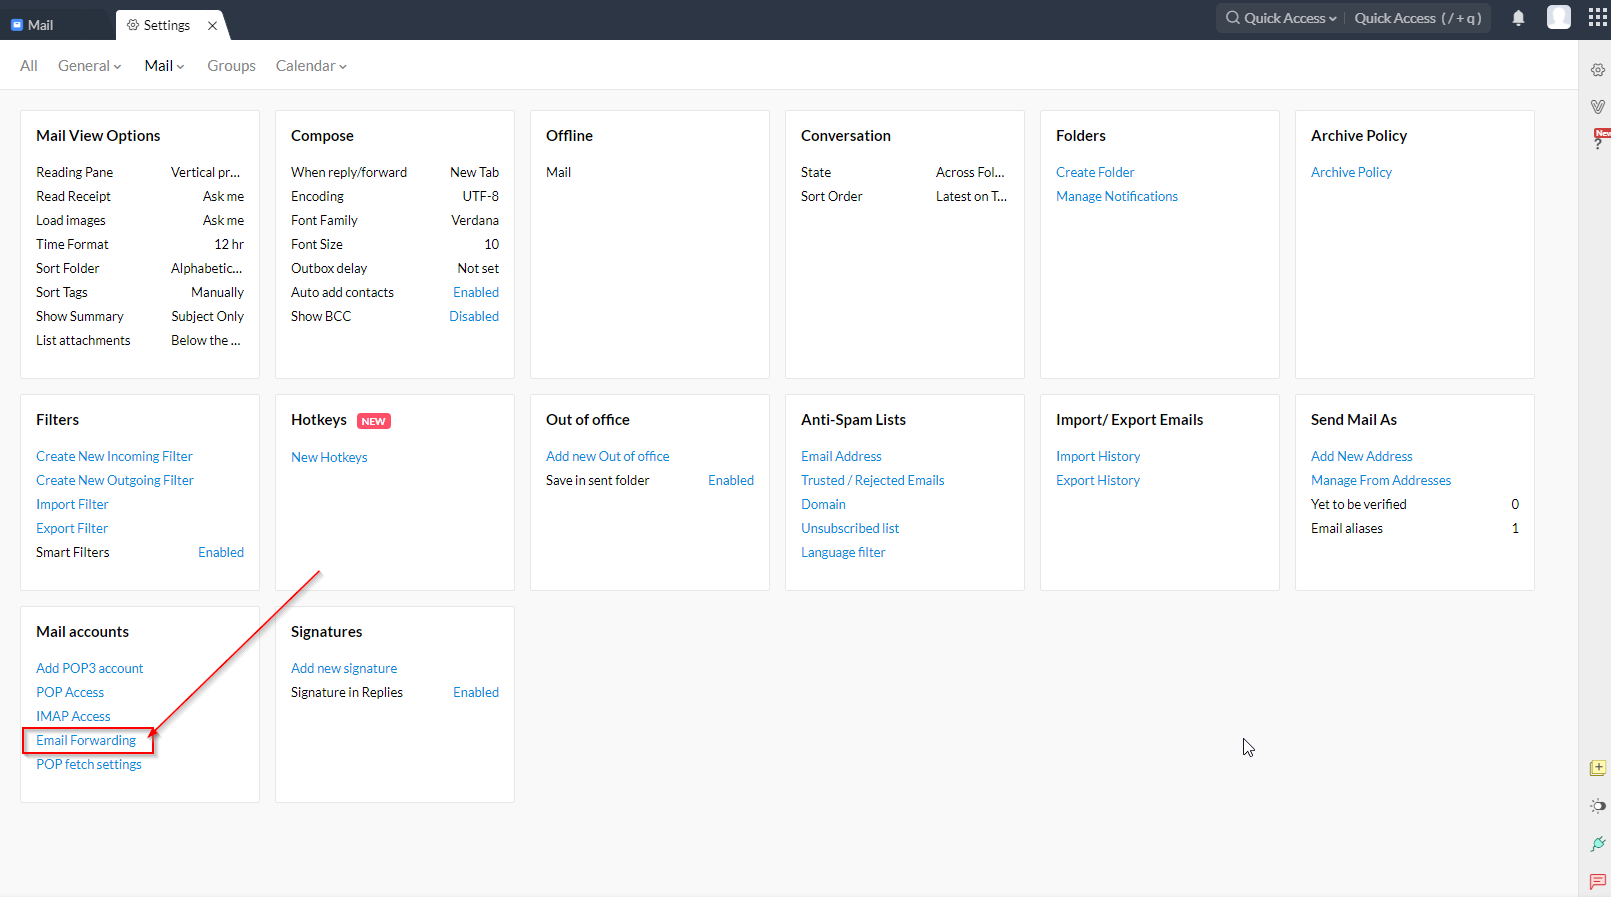Click the Yet to be verified row

(1415, 504)
